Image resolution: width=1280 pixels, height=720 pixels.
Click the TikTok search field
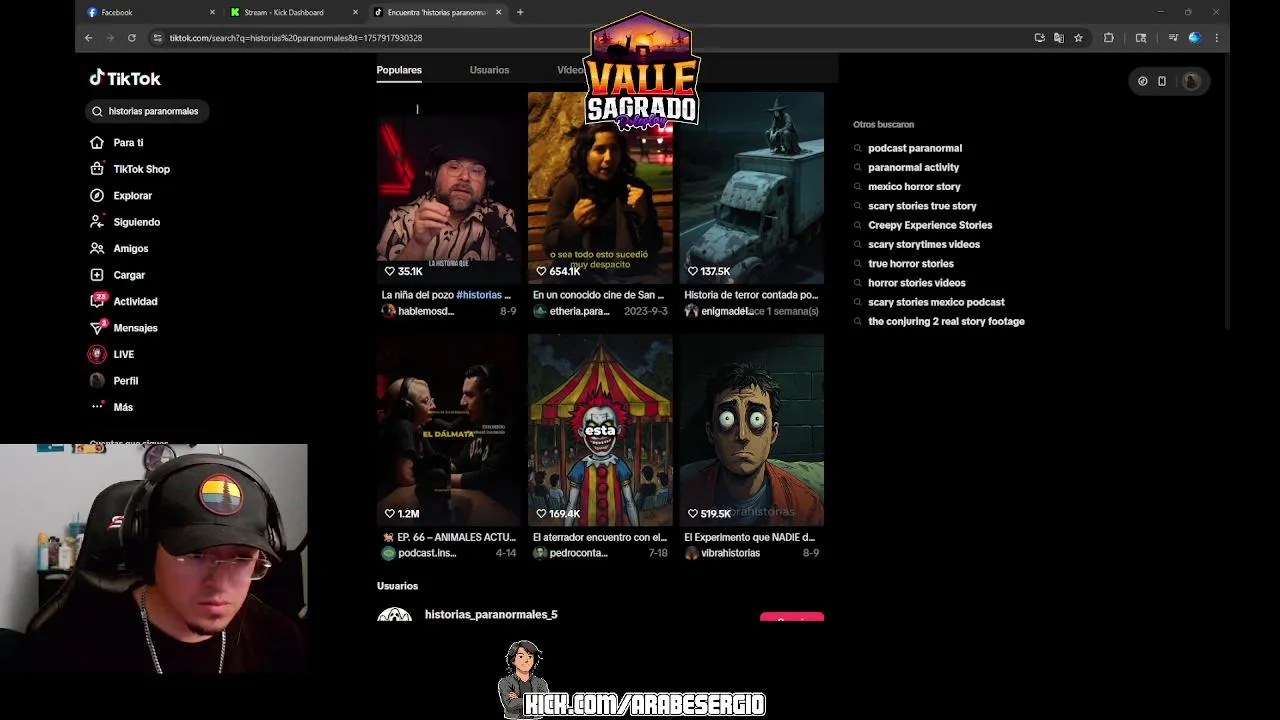[148, 111]
